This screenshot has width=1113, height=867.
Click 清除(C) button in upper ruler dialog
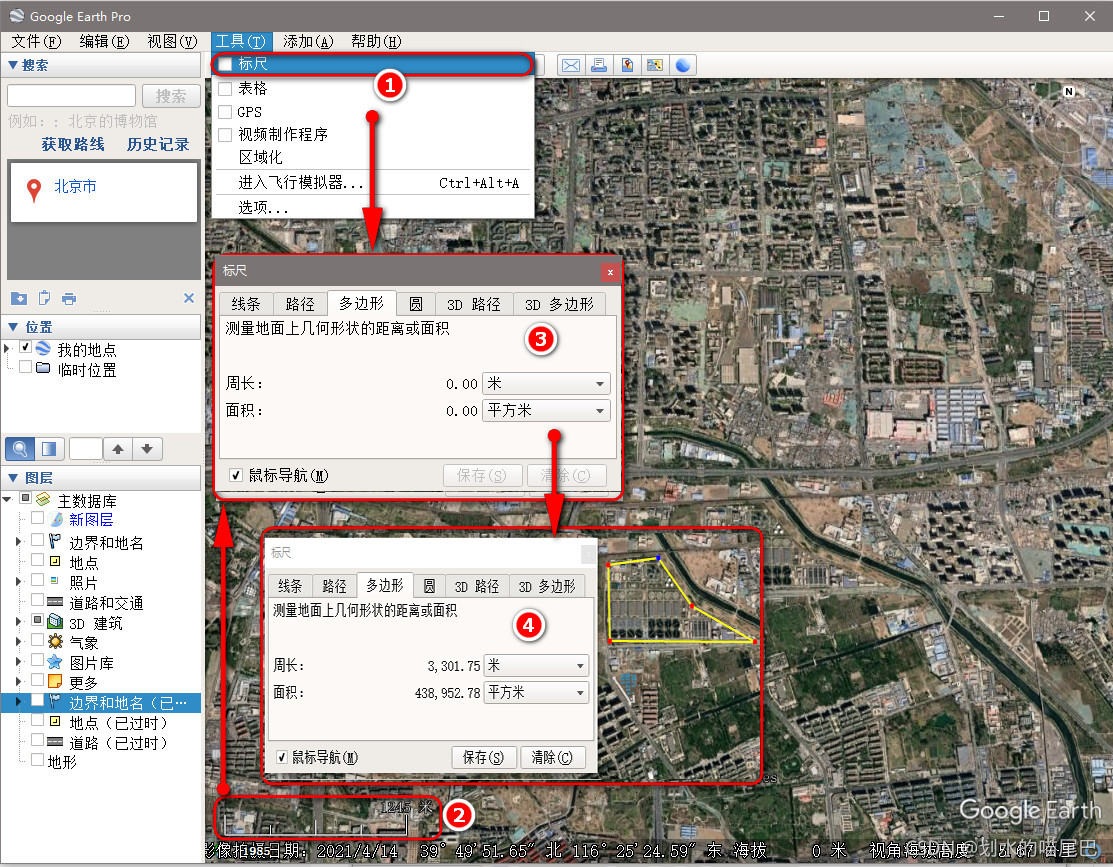(x=566, y=475)
